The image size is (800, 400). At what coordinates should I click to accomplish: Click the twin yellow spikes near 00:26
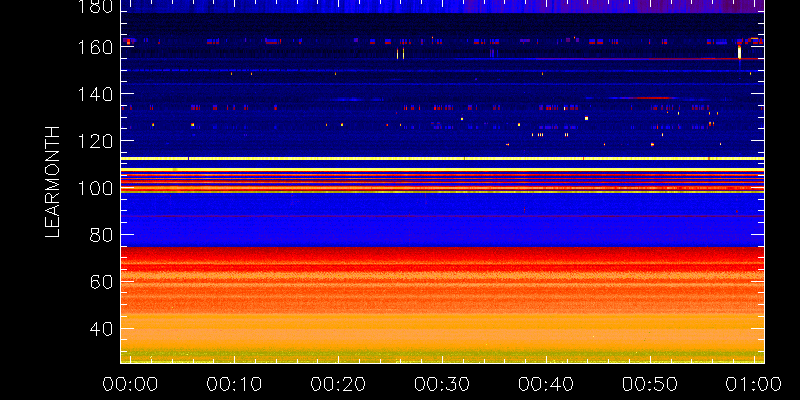click(x=401, y=54)
